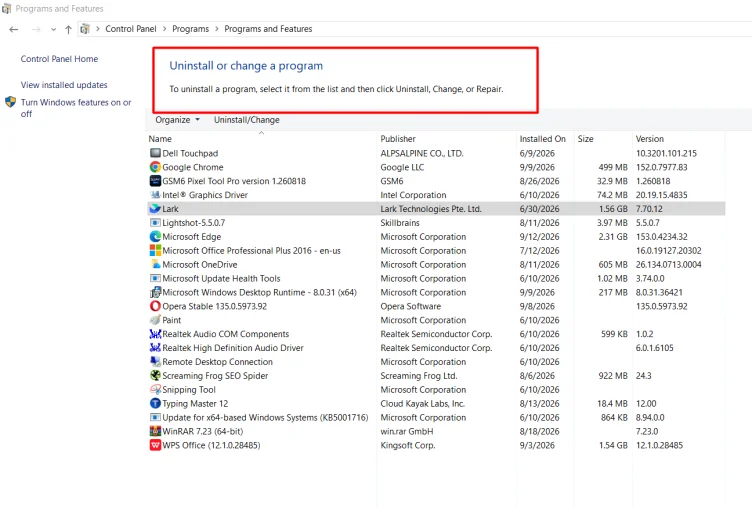Click the Intel Corporation publisher cell

[x=413, y=195]
